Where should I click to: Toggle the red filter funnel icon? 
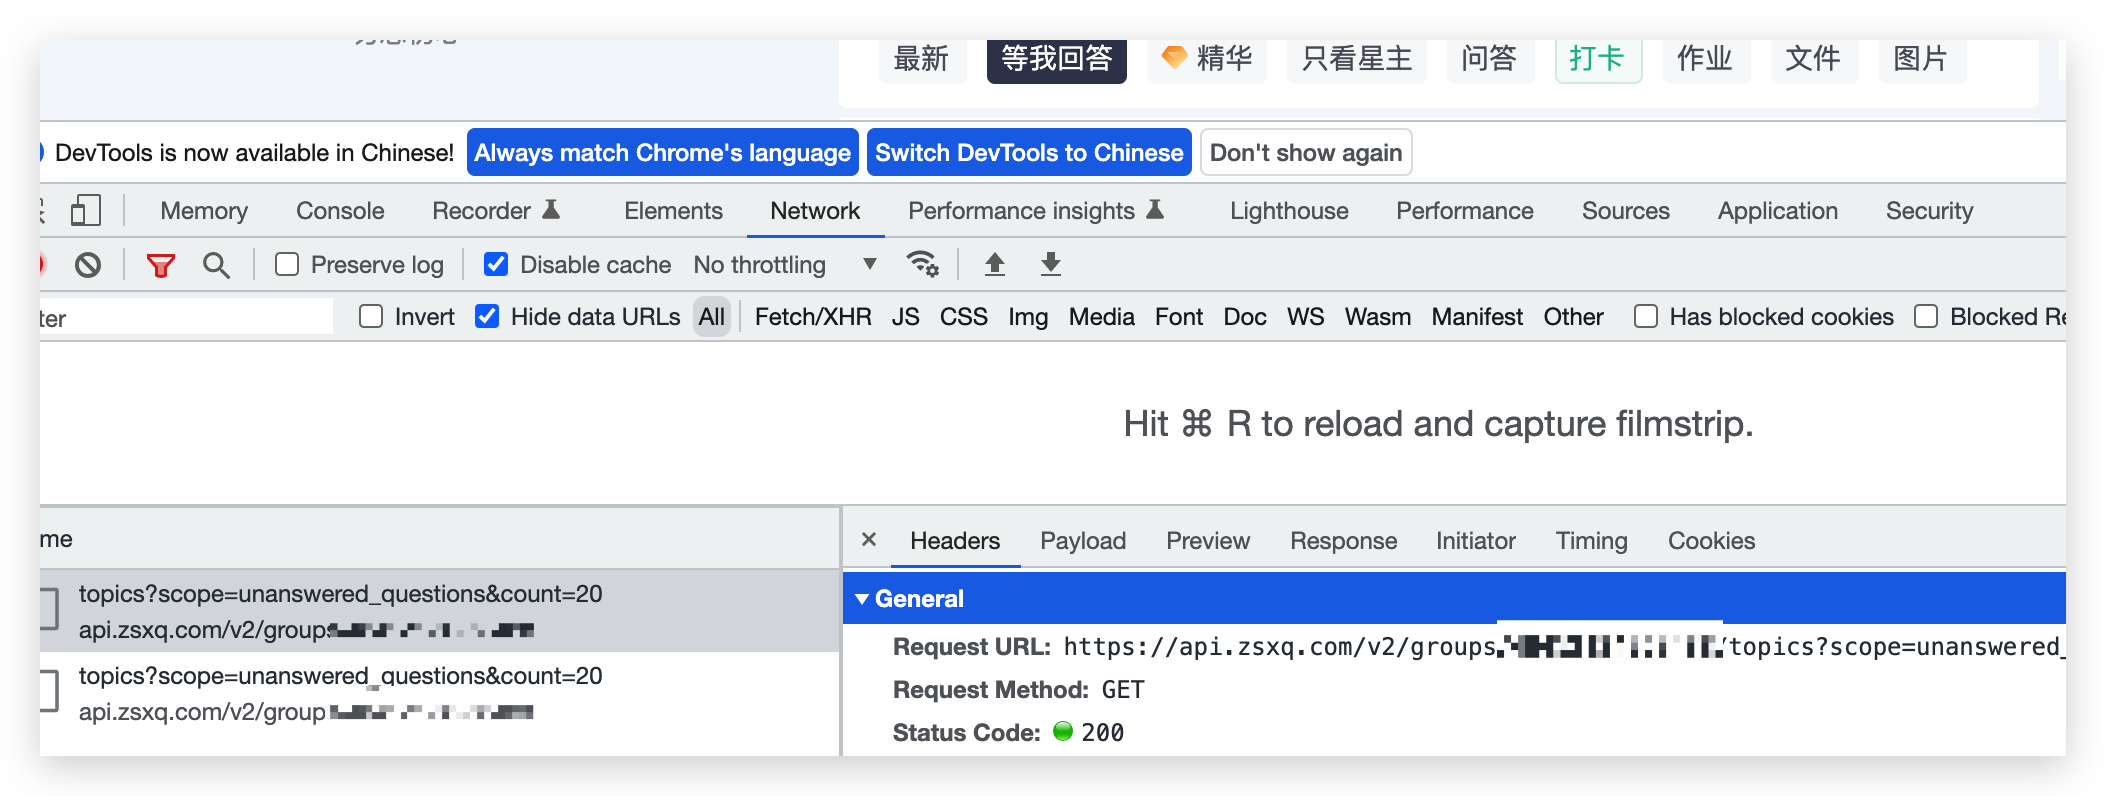tap(160, 265)
